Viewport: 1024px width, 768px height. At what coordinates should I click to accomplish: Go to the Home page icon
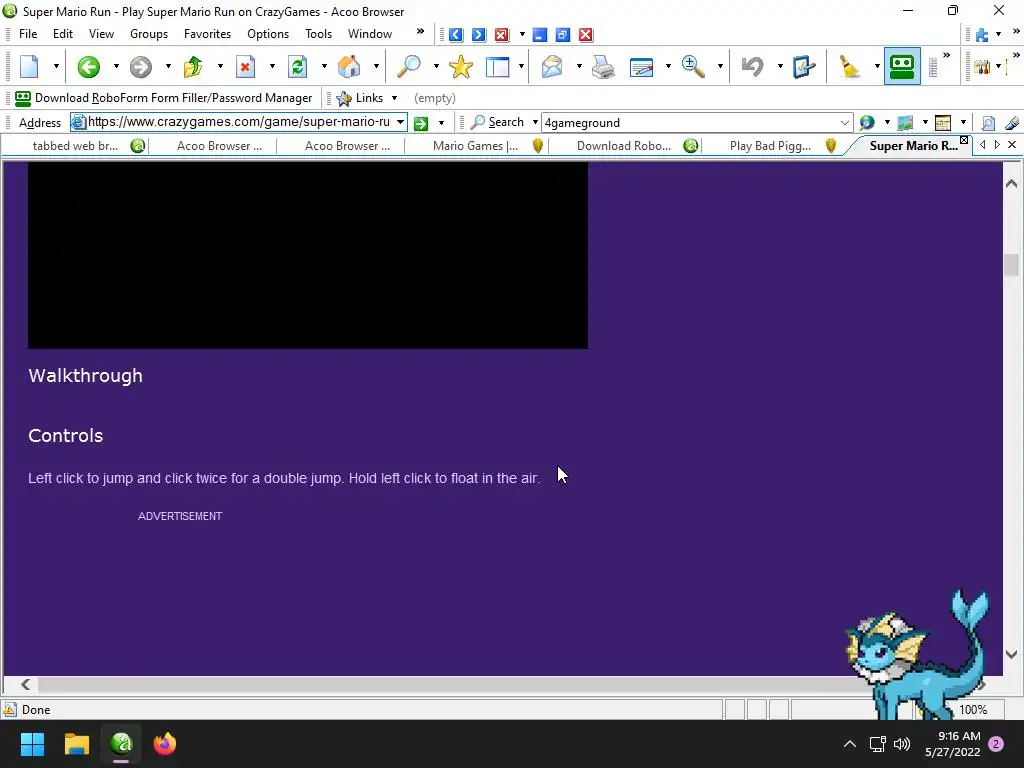(349, 67)
